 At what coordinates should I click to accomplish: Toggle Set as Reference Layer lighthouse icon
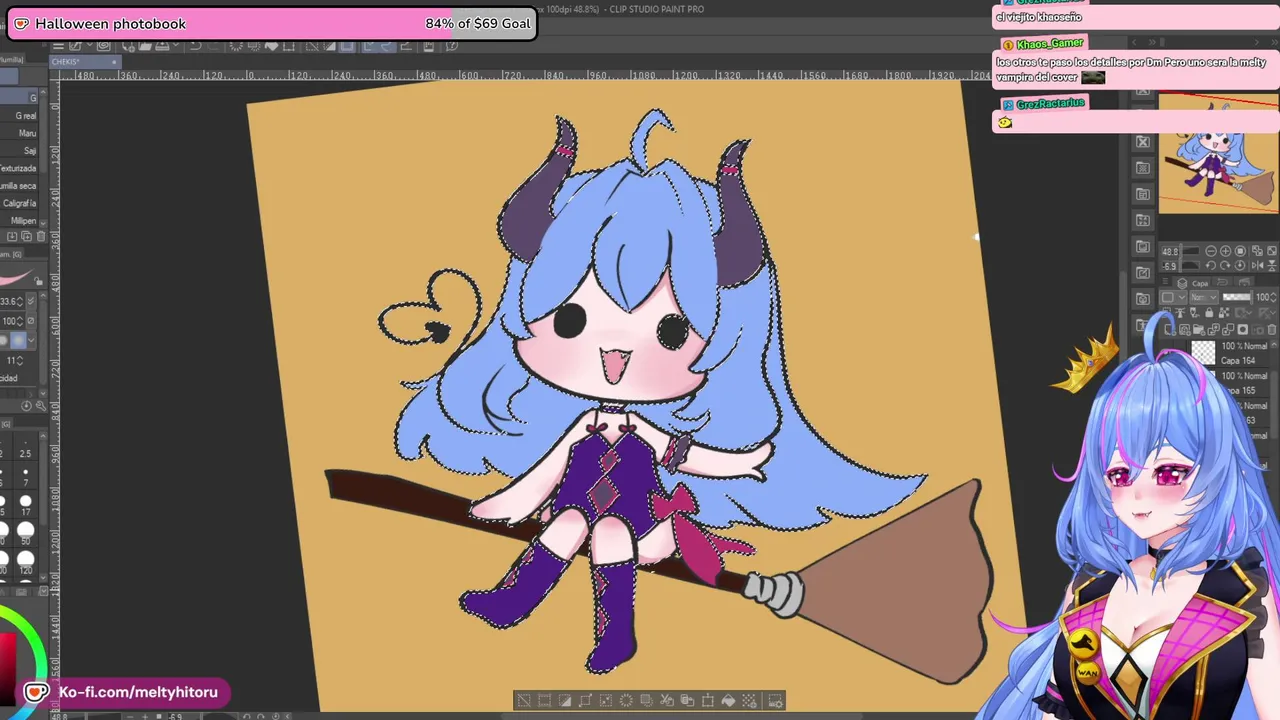click(x=1180, y=312)
